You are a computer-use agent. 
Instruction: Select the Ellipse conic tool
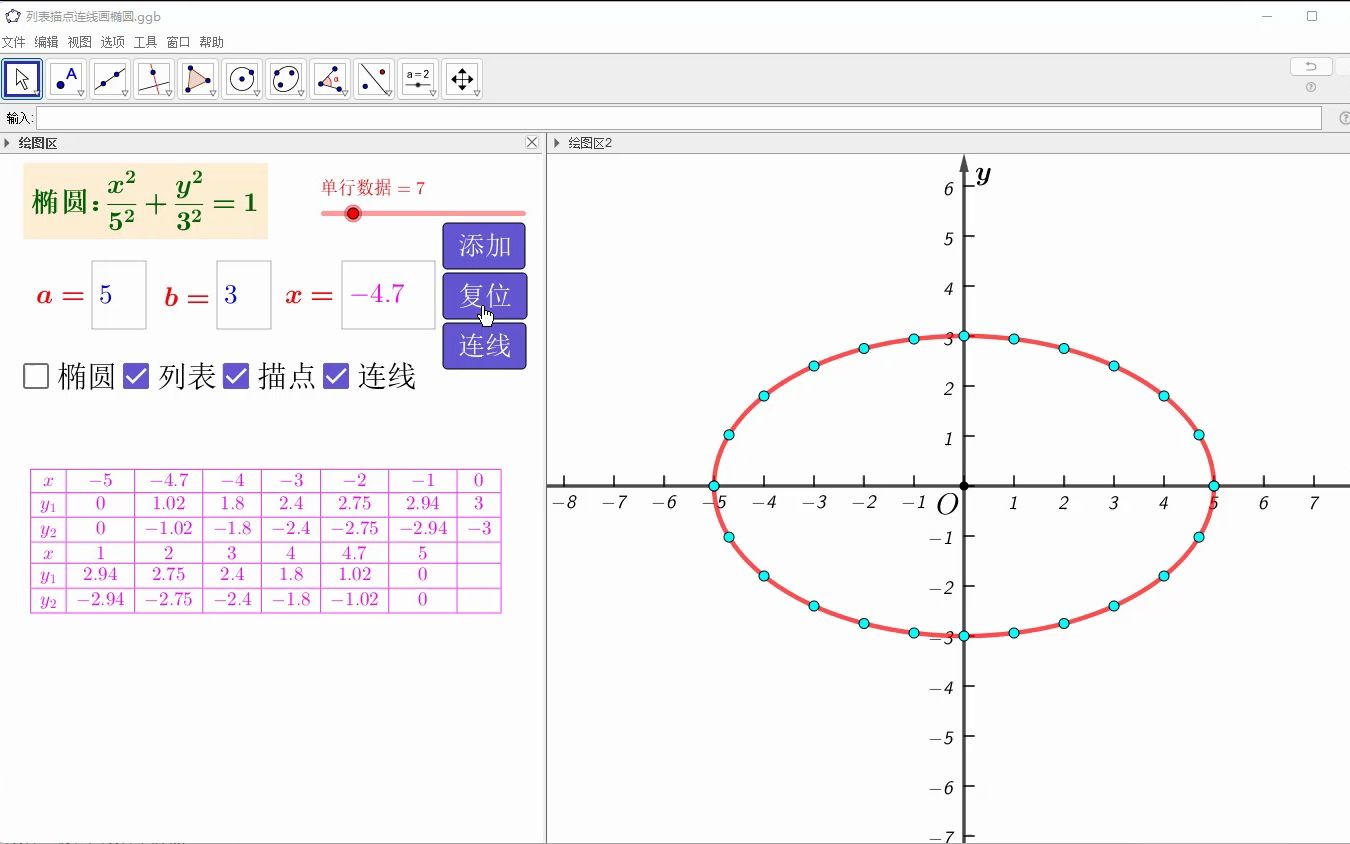(x=286, y=79)
